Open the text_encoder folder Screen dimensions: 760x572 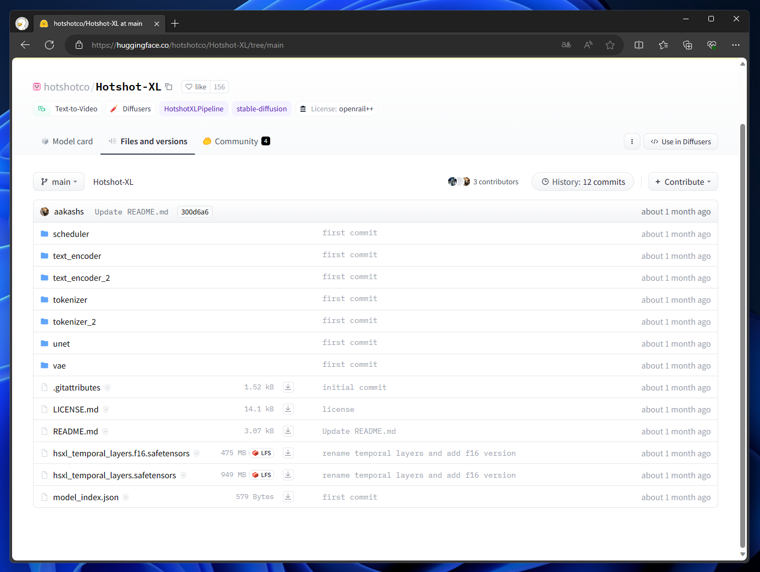77,255
